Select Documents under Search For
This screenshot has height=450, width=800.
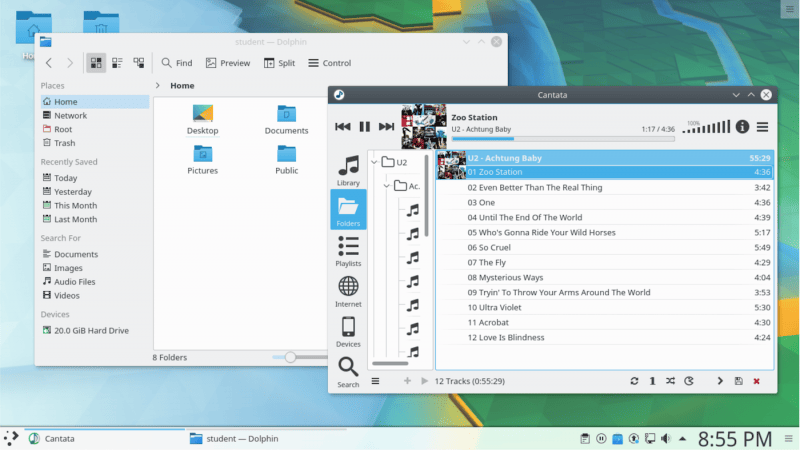click(76, 254)
